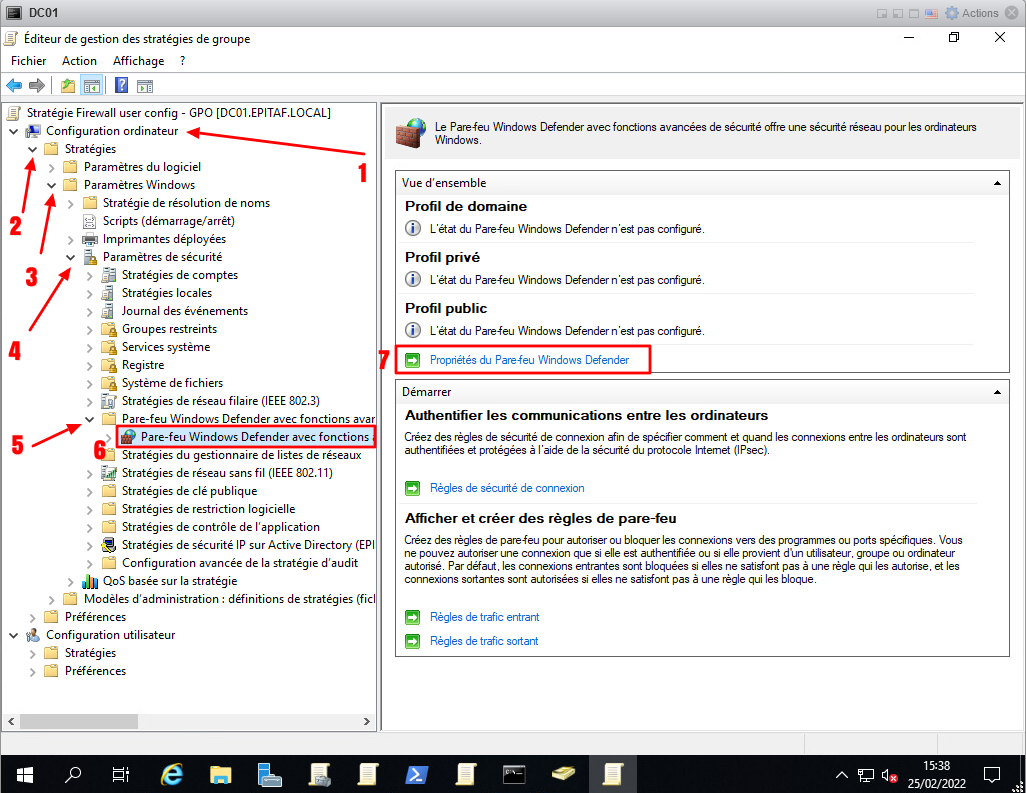Open Propriétés du Pare-feu Windows Defender link
This screenshot has width=1026, height=793.
tap(529, 360)
